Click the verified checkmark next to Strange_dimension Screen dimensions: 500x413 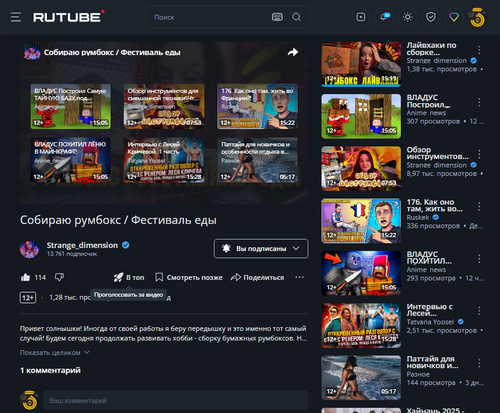(126, 245)
